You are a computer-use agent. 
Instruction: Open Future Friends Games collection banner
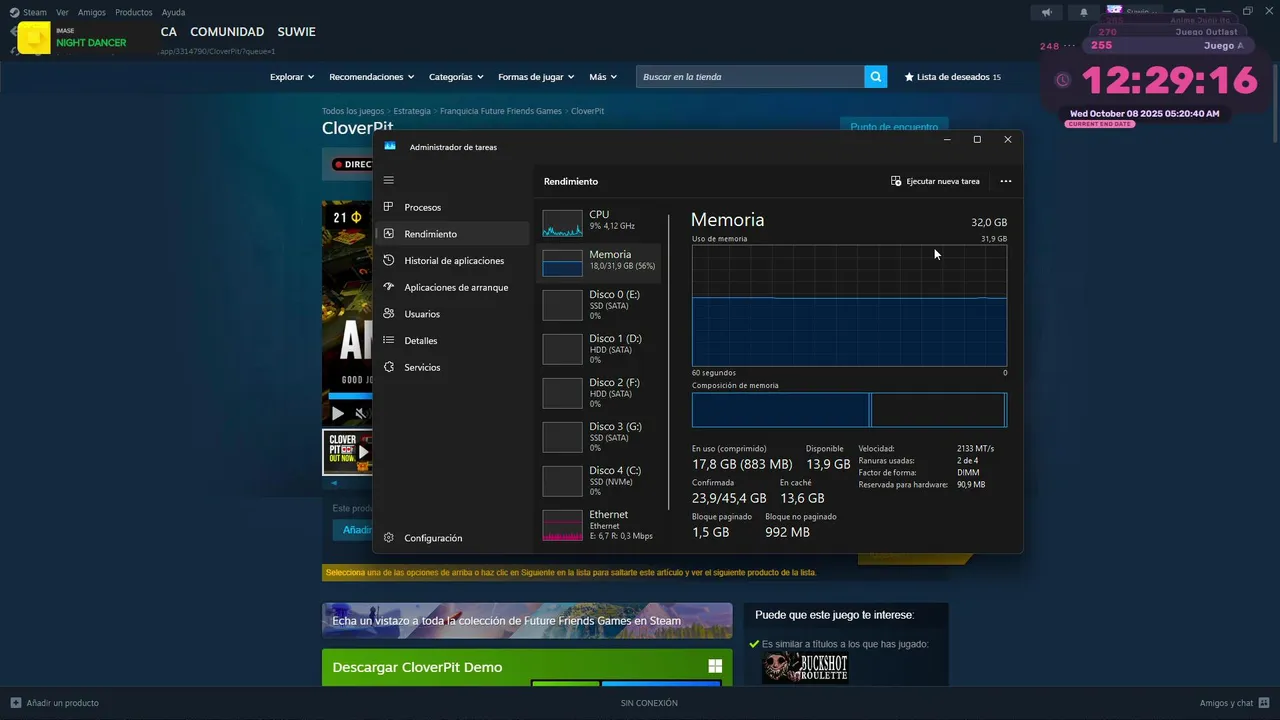click(x=527, y=620)
